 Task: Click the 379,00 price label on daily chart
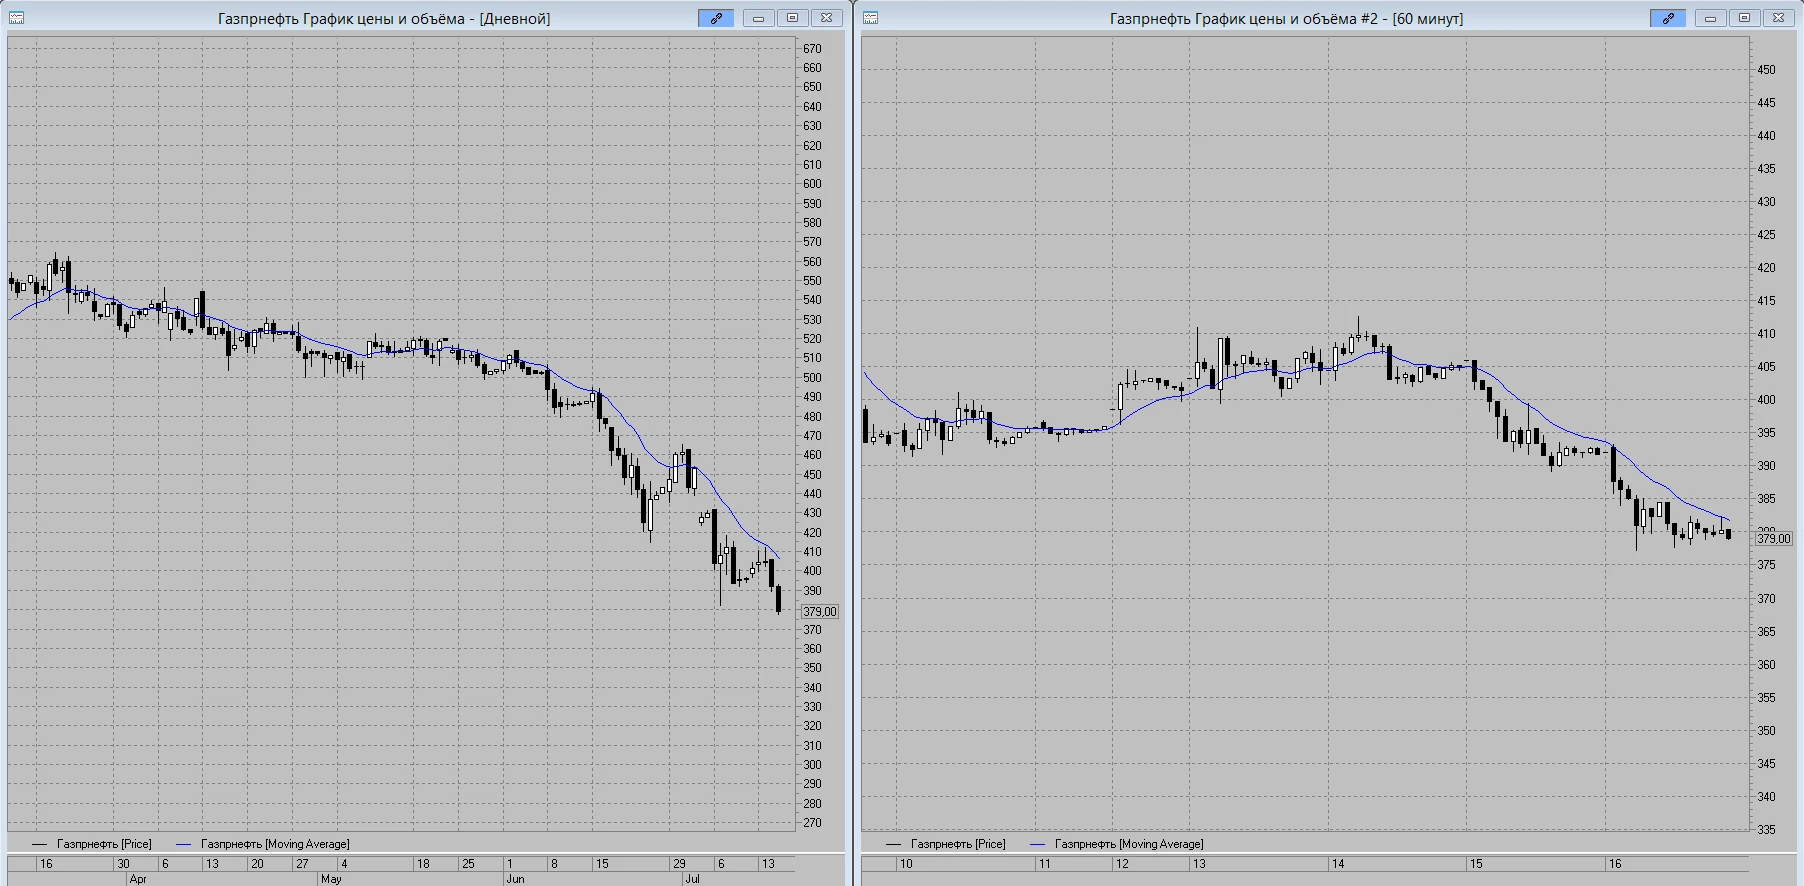click(x=820, y=612)
